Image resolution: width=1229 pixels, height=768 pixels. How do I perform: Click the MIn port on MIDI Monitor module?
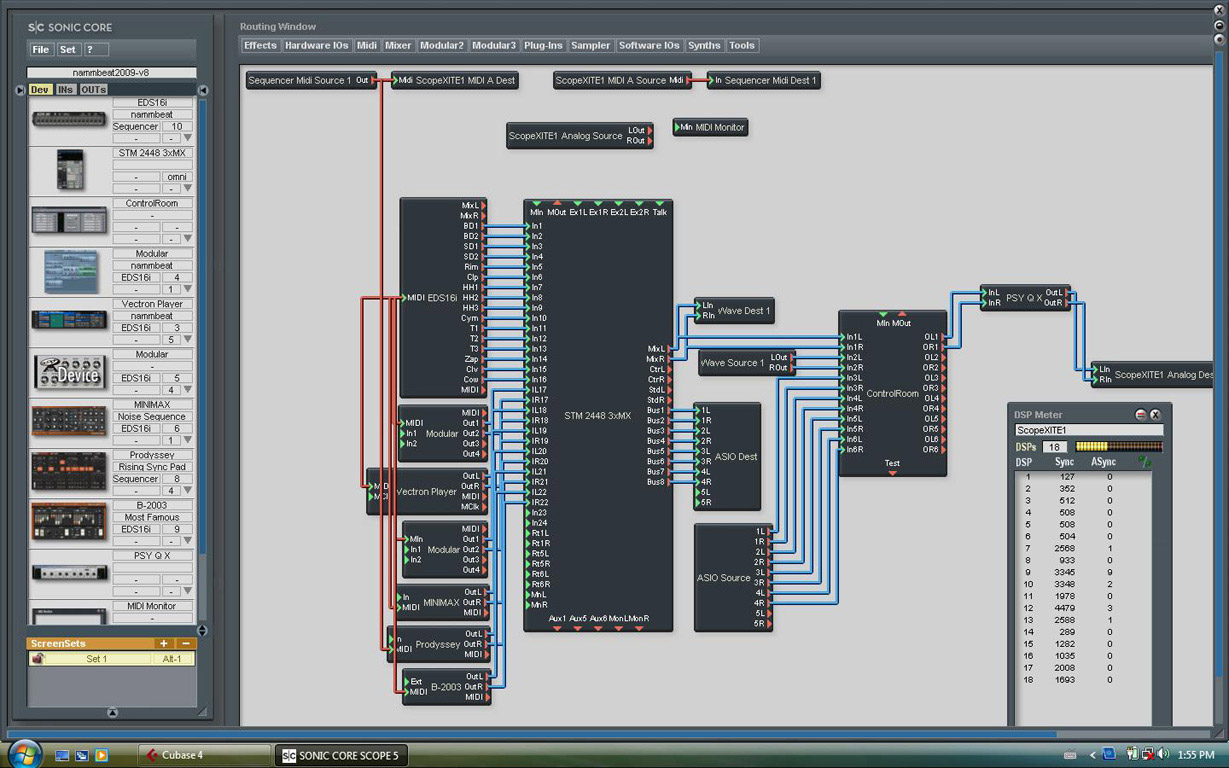pyautogui.click(x=678, y=128)
